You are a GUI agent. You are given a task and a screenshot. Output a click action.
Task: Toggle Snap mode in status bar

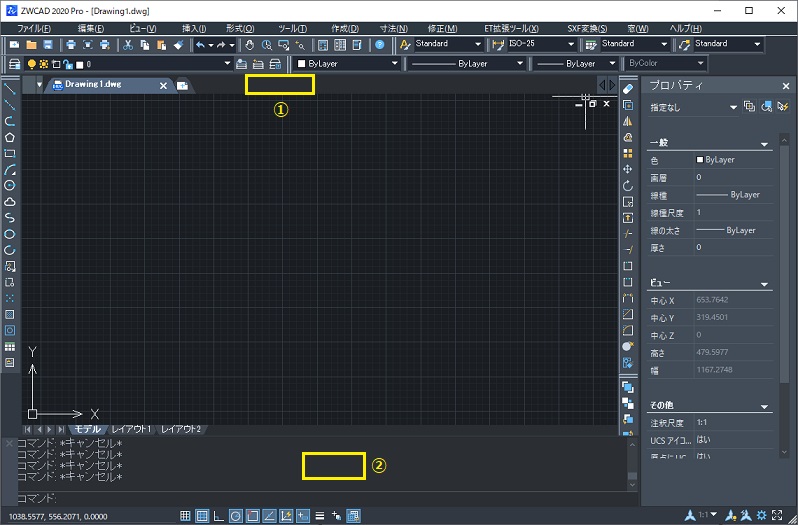(185, 516)
